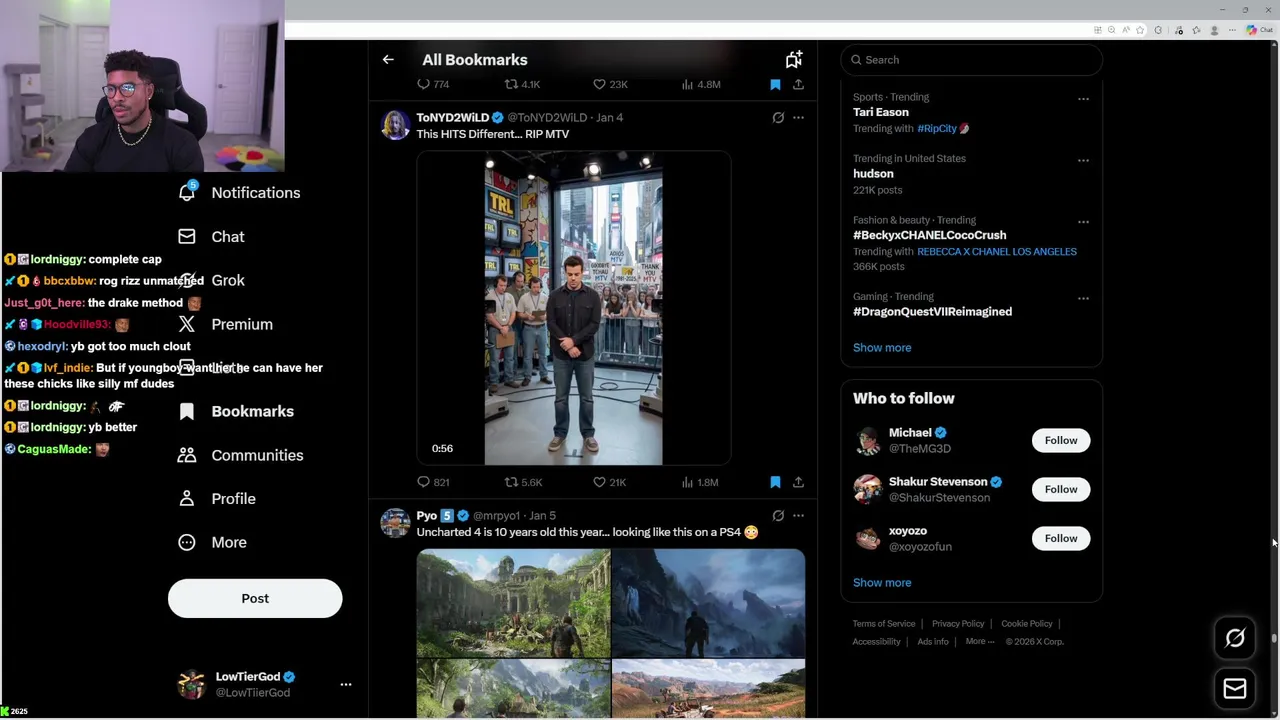Open the sparkle-bookmark icon beside All Bookmarks

coord(793,60)
